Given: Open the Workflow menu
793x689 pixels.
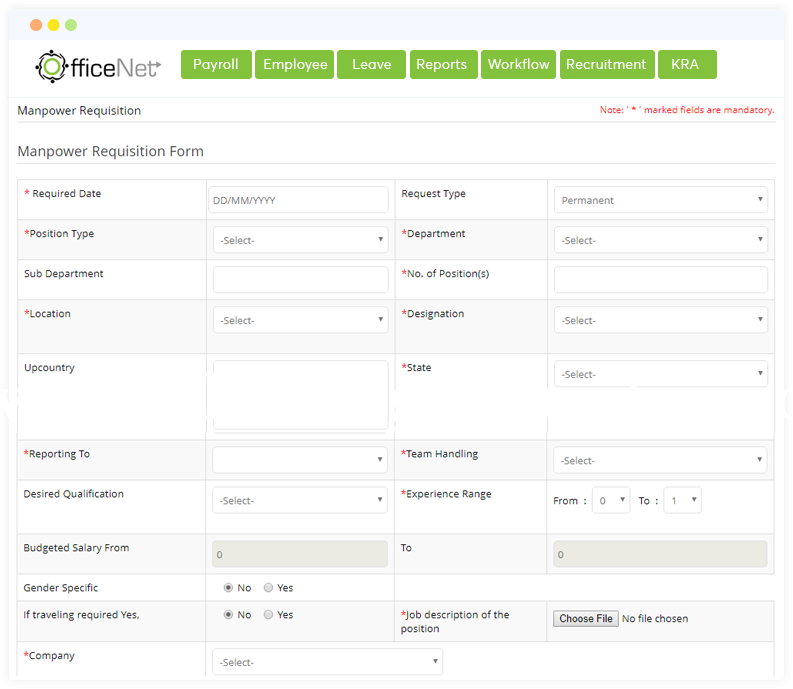Looking at the screenshot, I should point(518,64).
